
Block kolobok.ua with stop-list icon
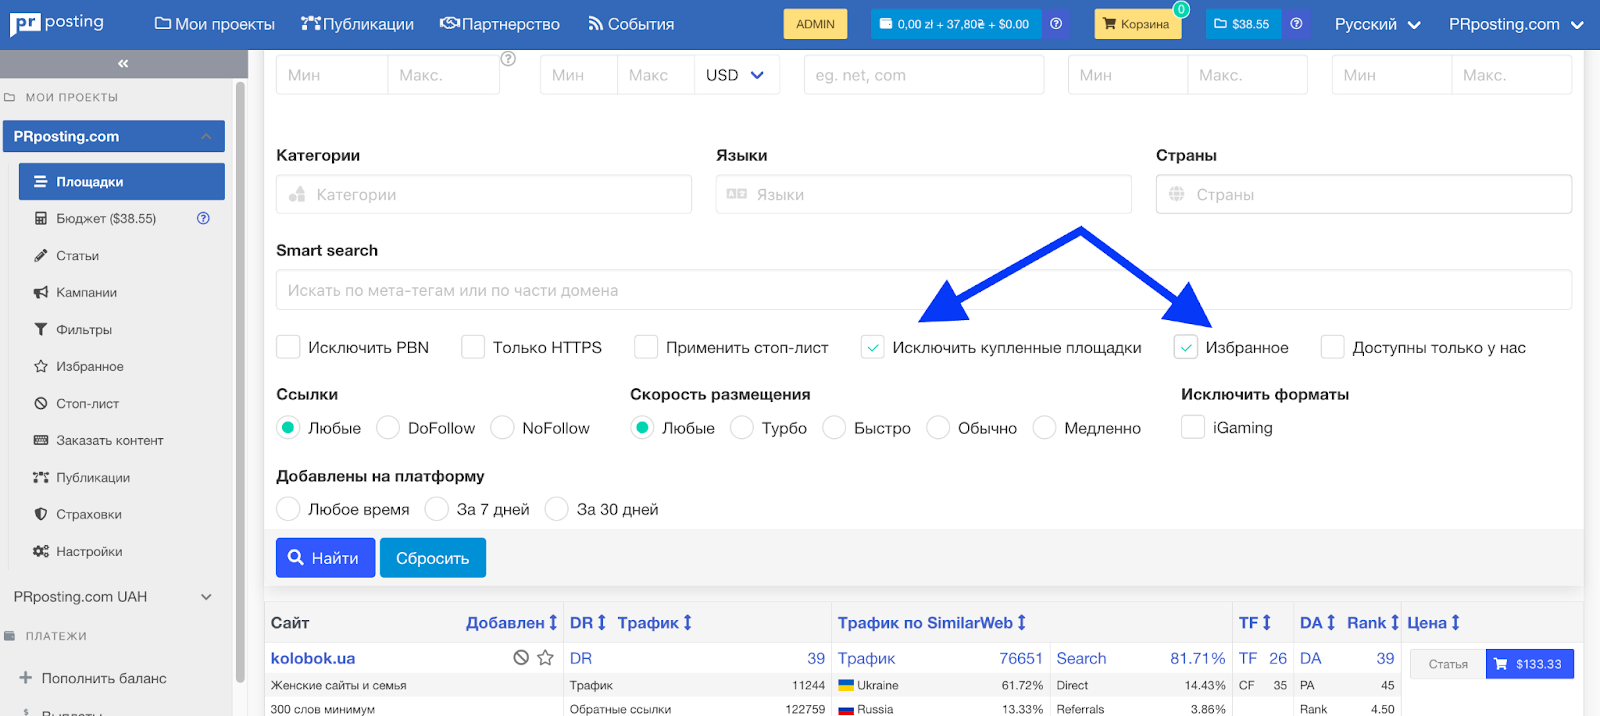521,657
